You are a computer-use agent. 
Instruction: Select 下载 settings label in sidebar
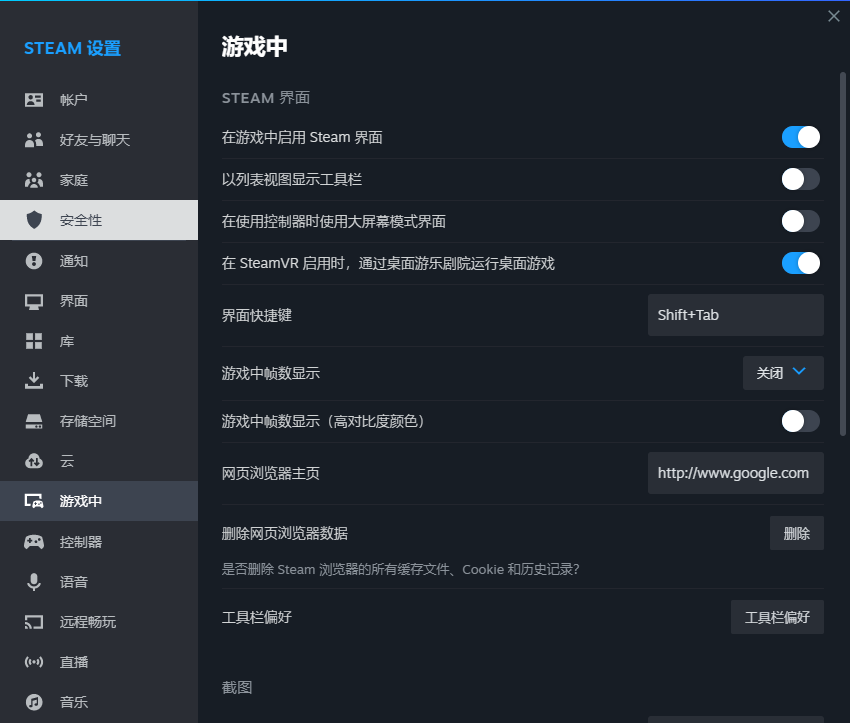click(74, 381)
